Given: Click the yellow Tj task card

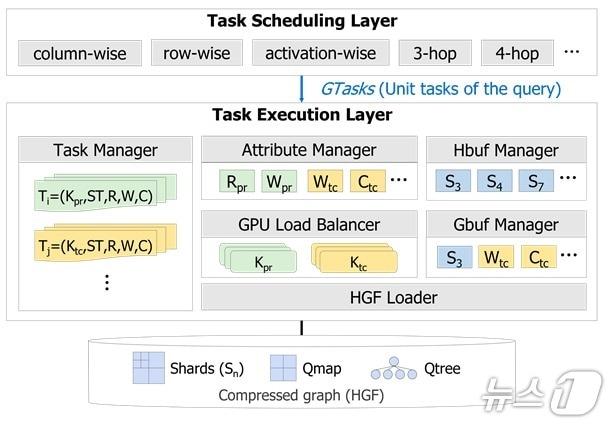Looking at the screenshot, I should pos(97,246).
